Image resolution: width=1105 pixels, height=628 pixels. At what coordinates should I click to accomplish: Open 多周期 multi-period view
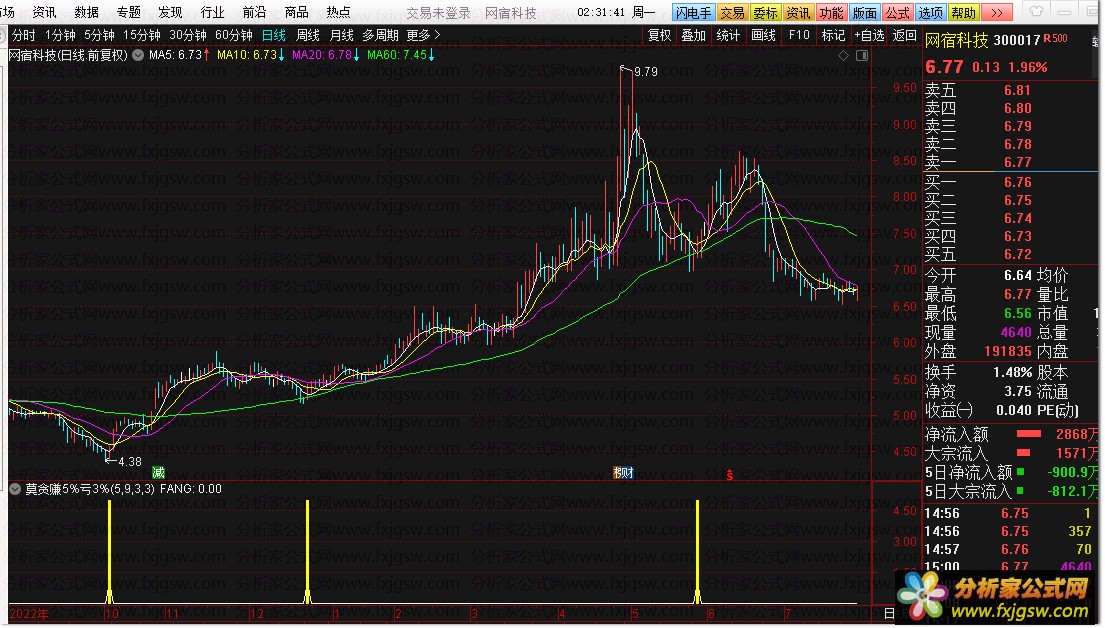click(380, 35)
